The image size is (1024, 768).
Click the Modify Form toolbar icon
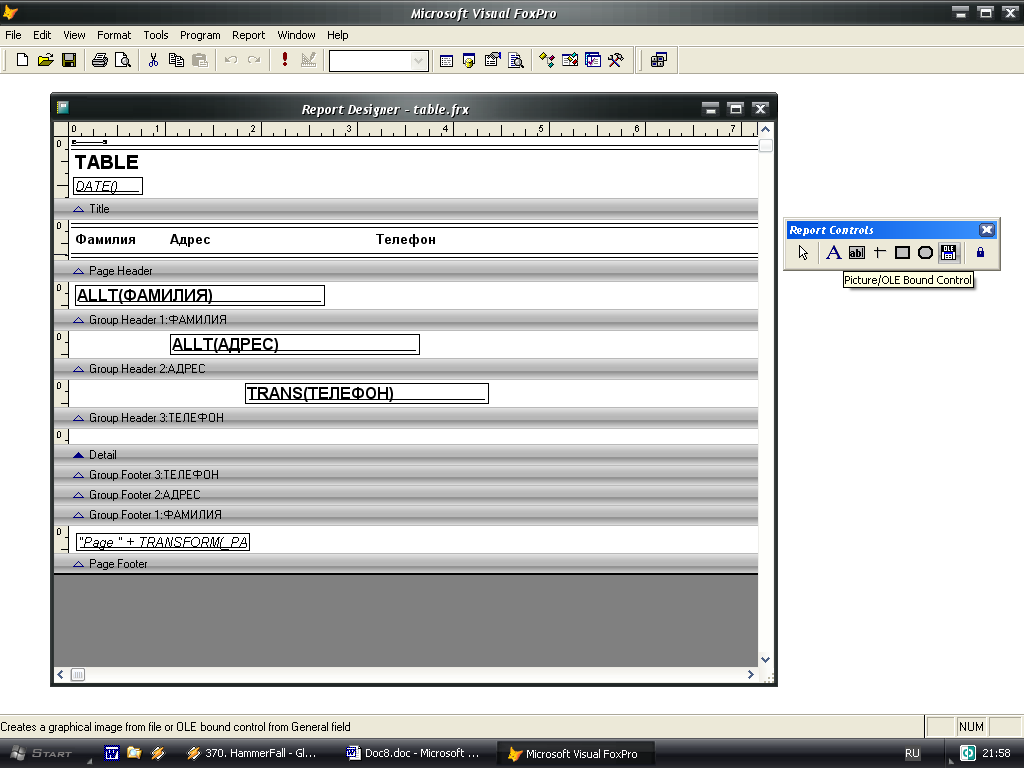[x=308, y=60]
